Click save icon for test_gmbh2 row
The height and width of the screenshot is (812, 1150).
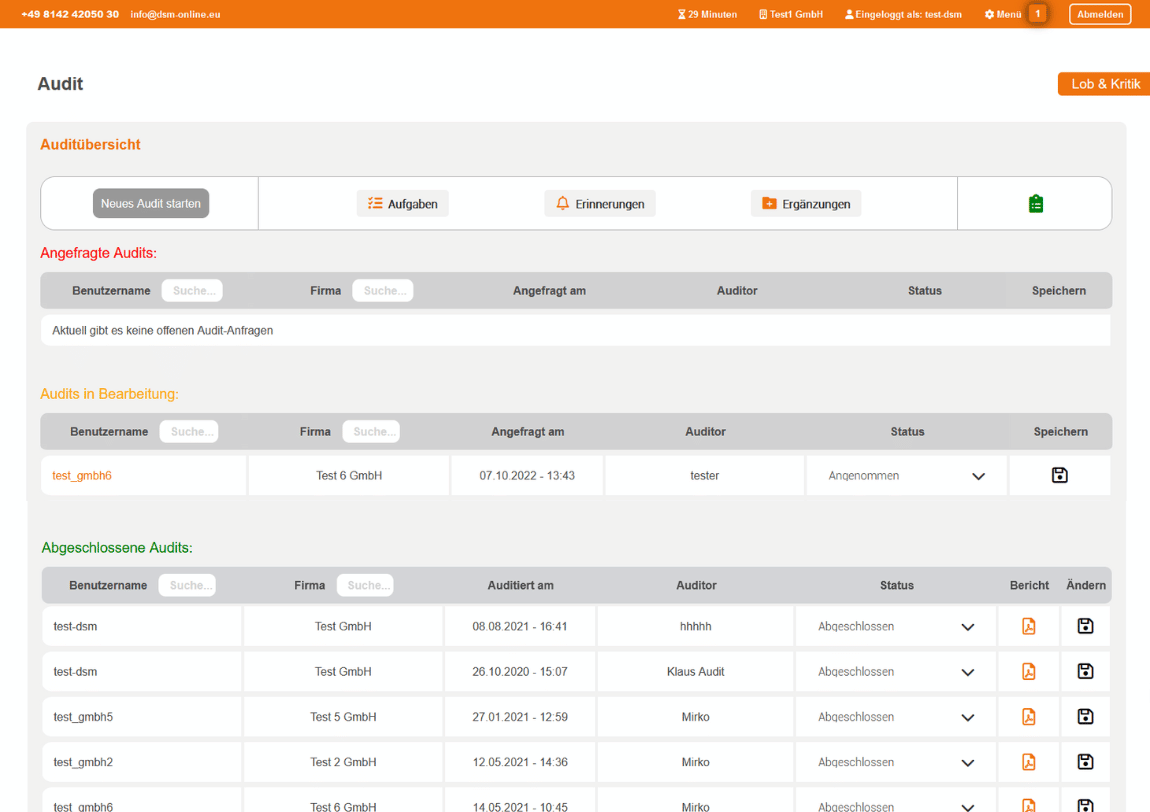(1085, 762)
